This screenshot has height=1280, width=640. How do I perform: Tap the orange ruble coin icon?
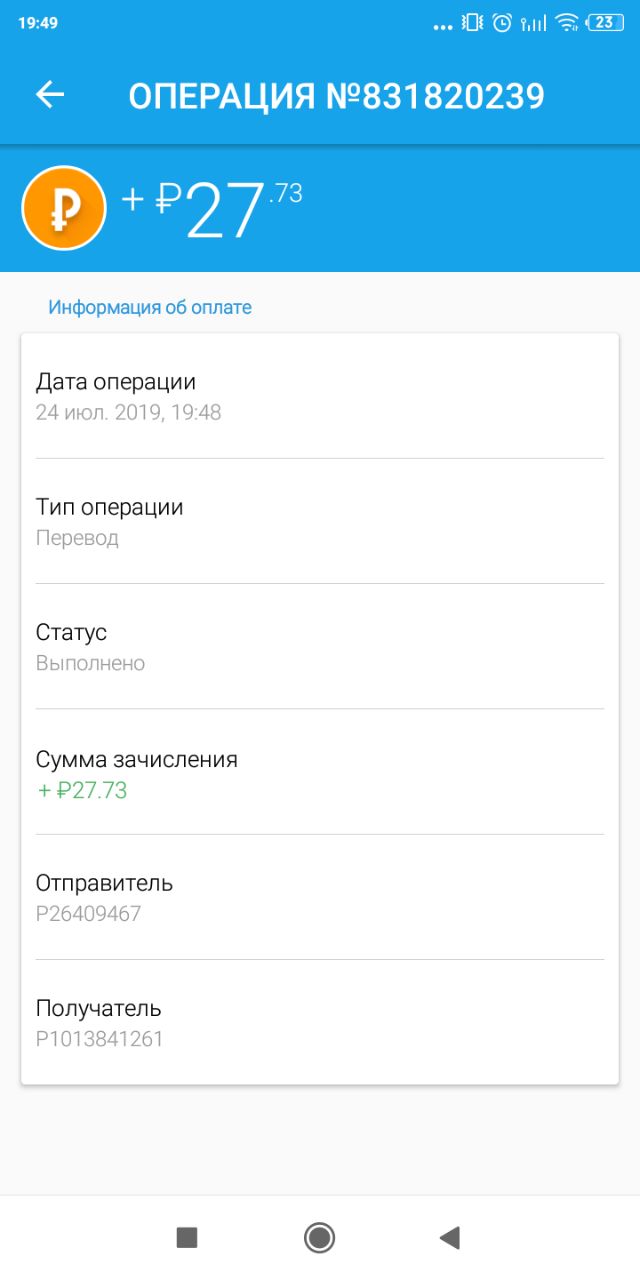(64, 208)
